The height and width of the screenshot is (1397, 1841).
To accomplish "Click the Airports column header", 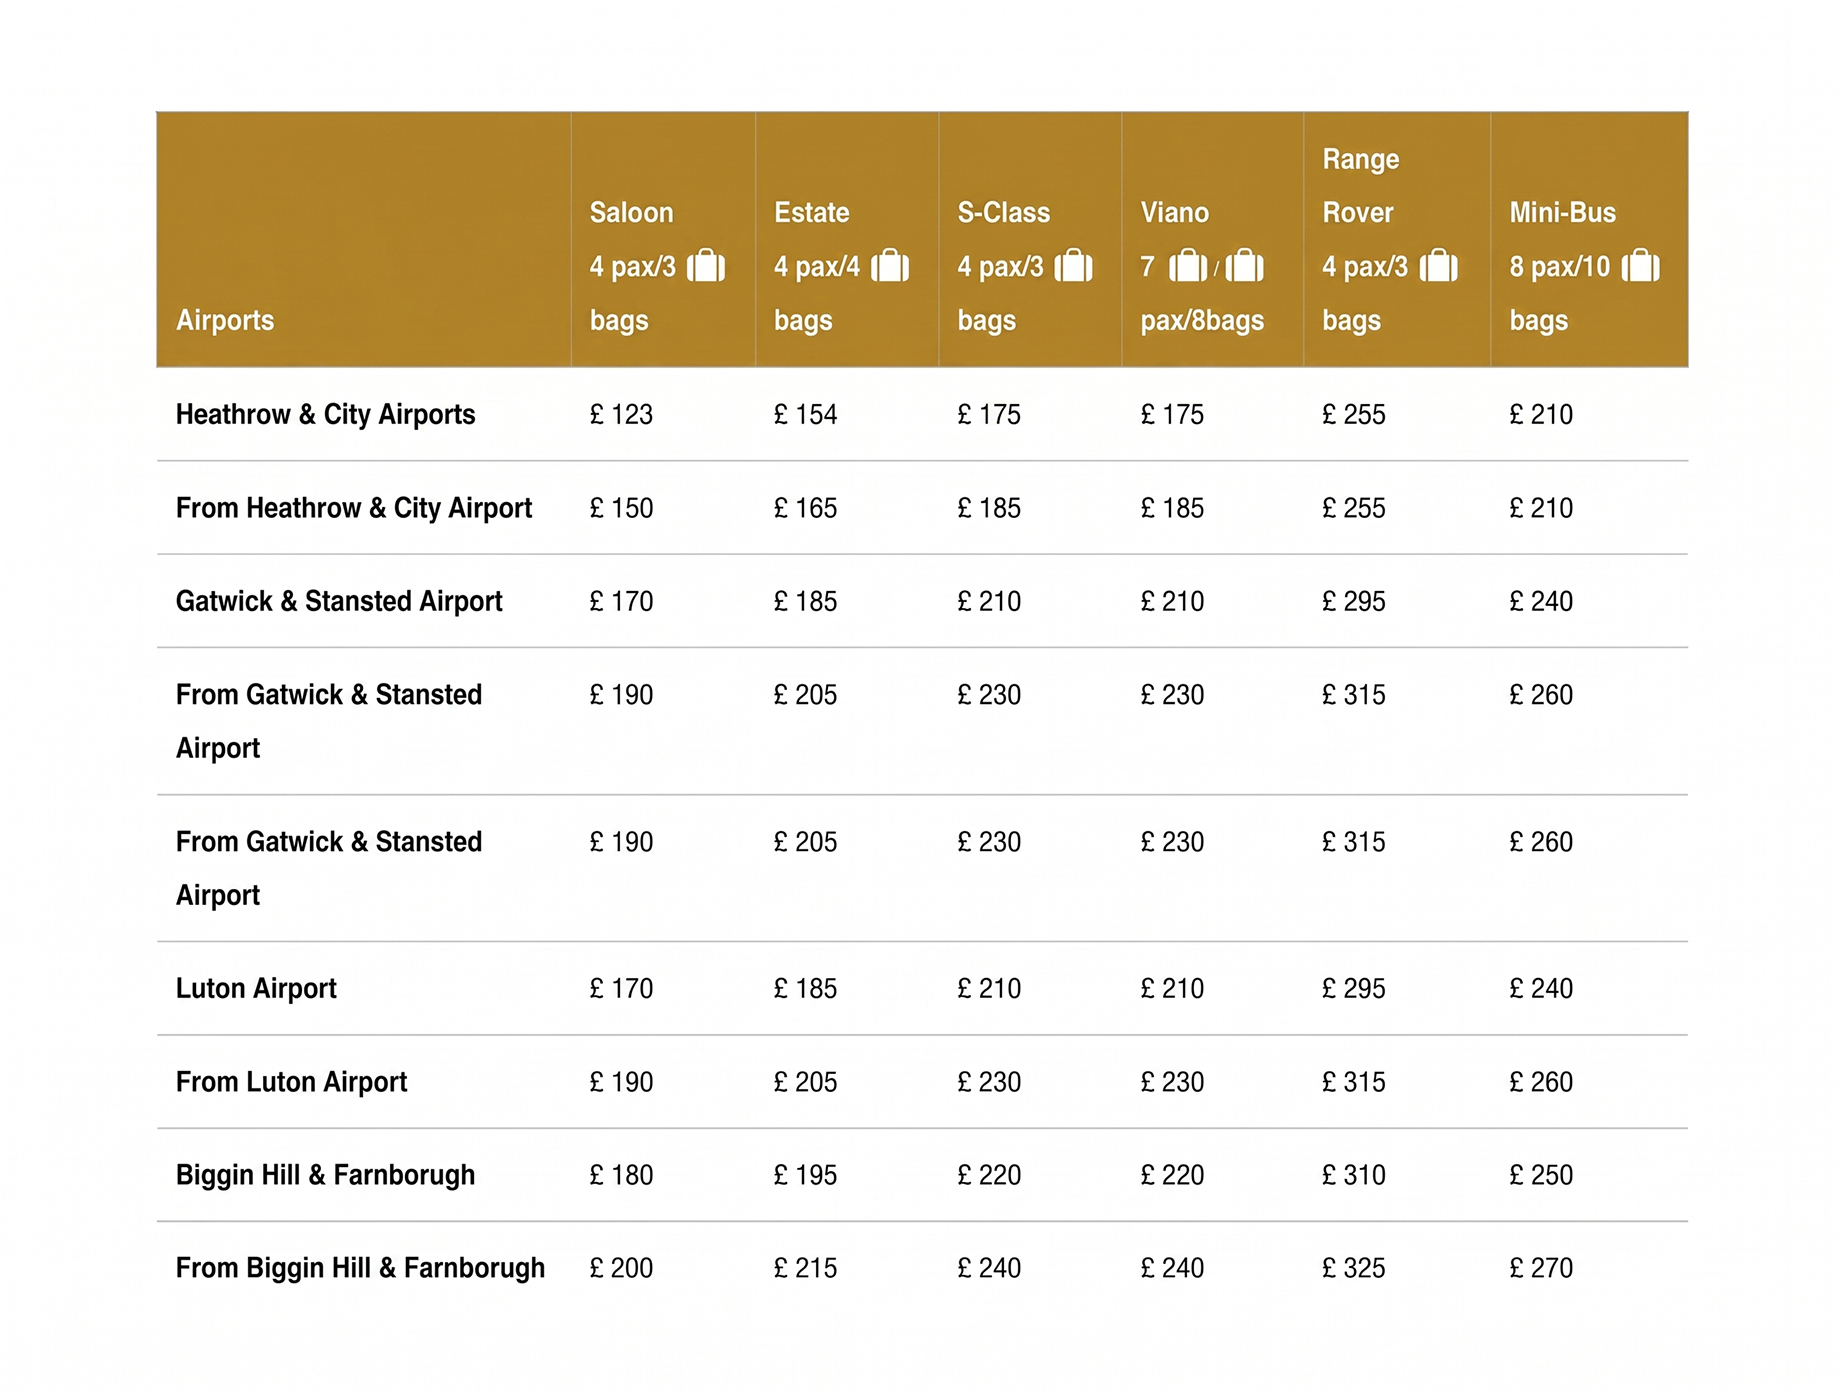I will (x=225, y=320).
